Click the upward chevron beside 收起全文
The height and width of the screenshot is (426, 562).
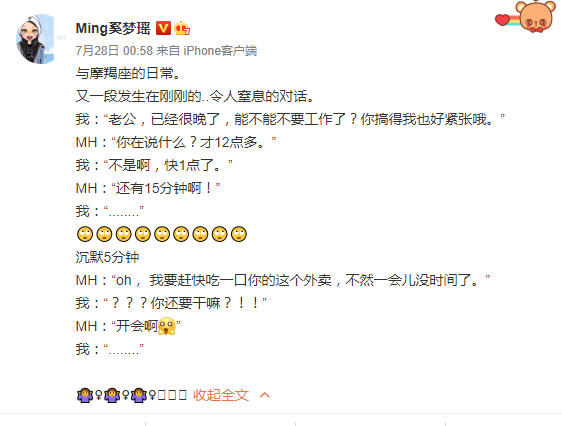265,395
